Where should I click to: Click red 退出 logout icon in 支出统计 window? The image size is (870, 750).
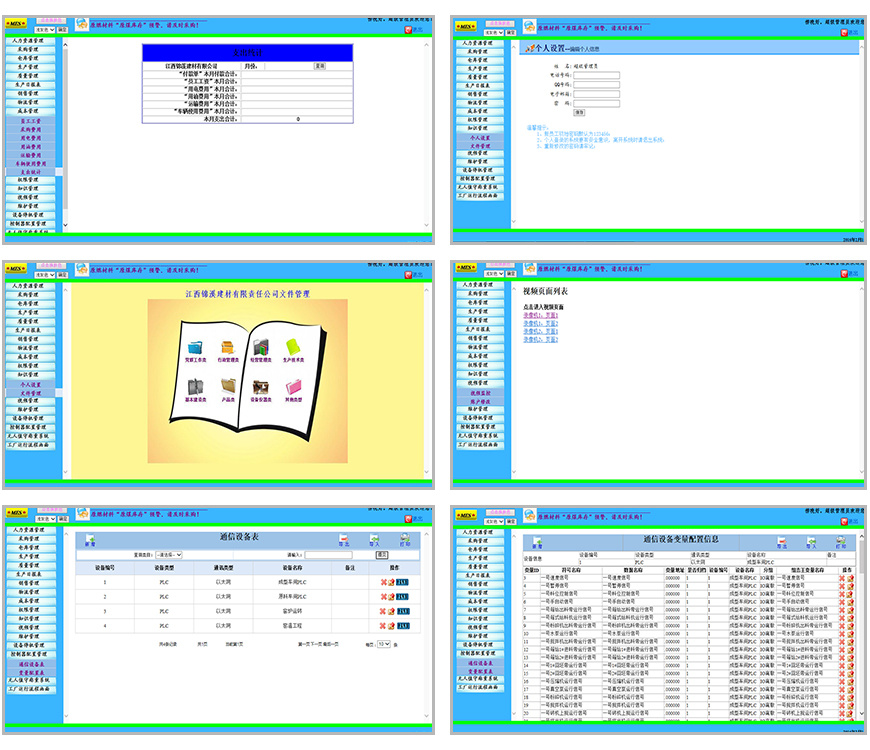[x=408, y=30]
